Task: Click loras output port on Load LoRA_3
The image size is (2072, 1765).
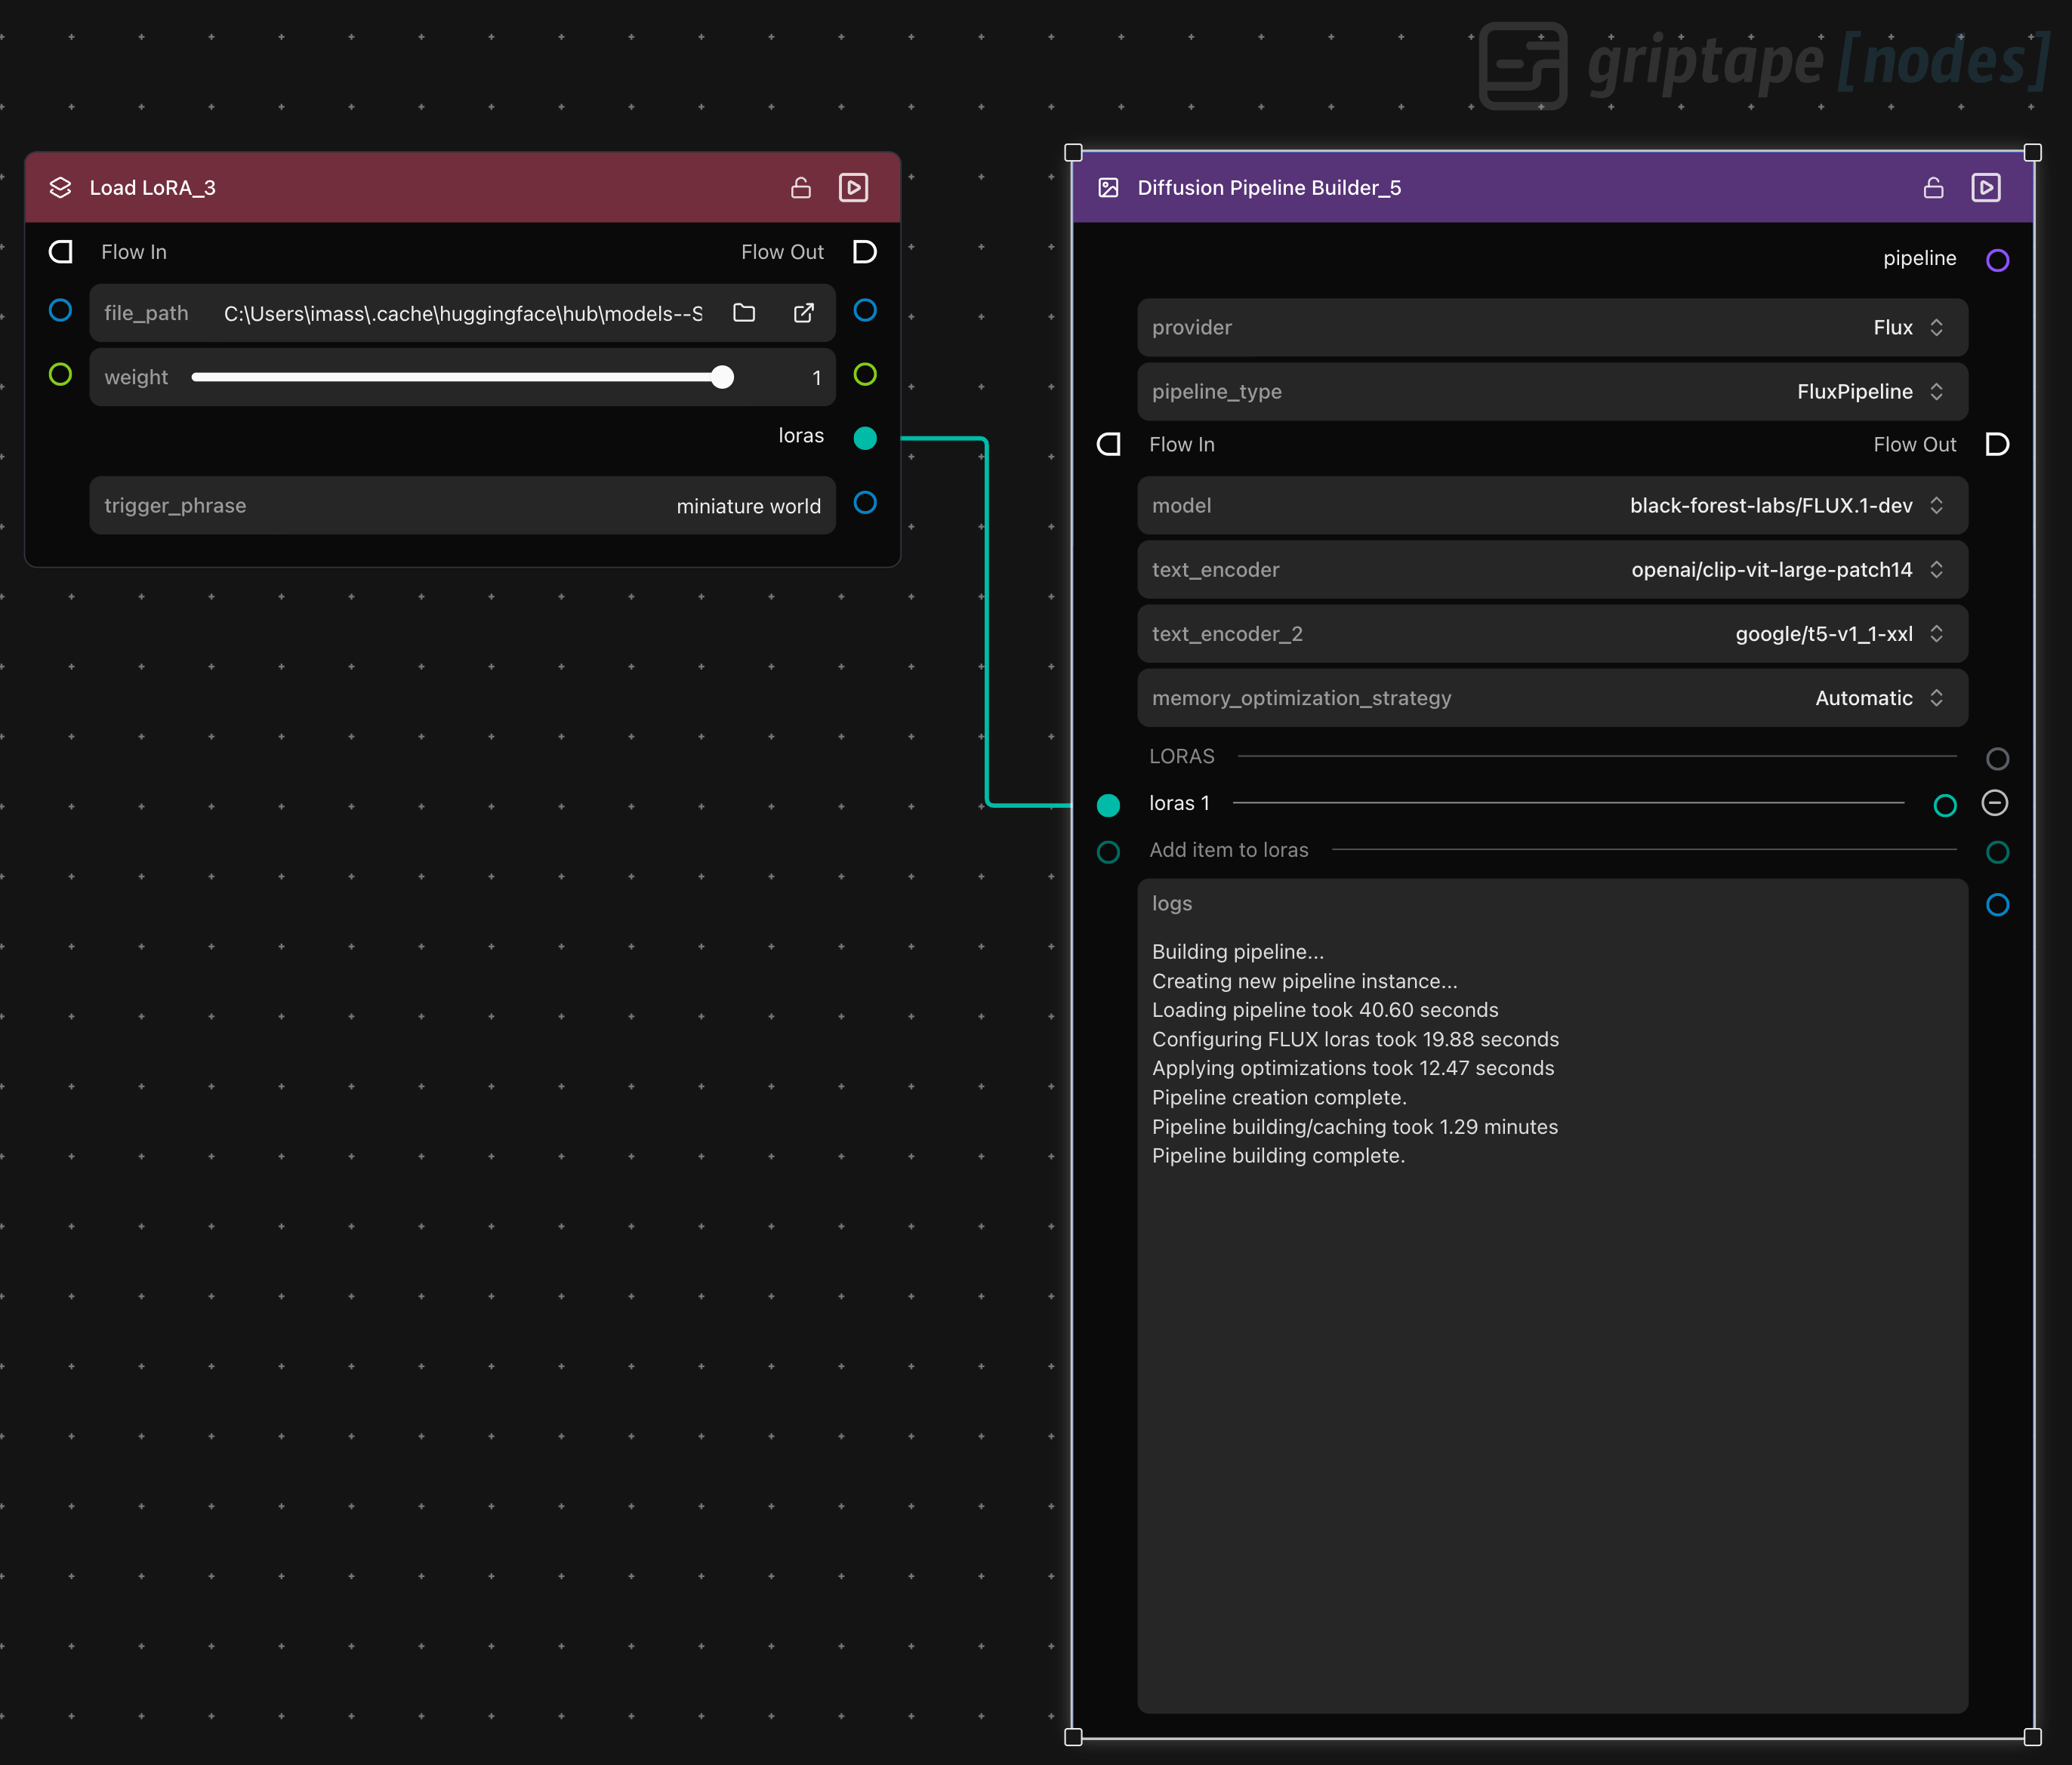Action: 865,437
